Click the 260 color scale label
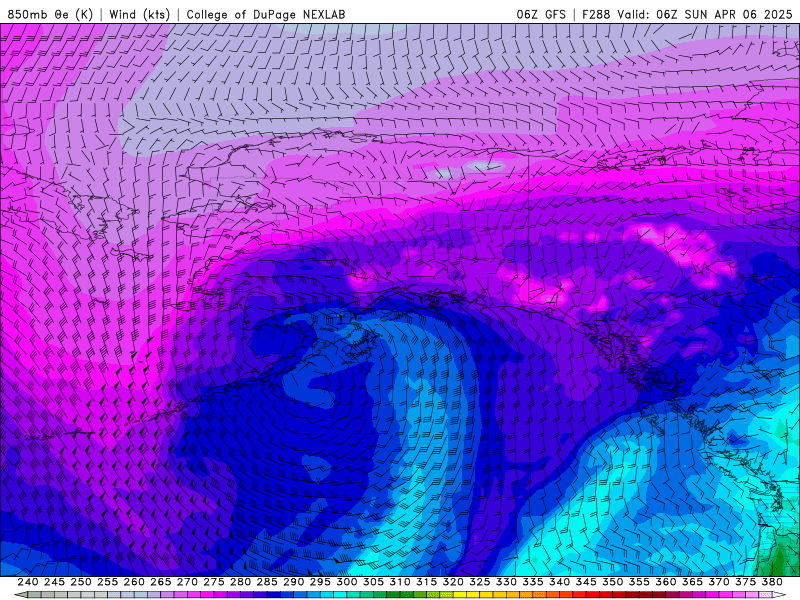Image resolution: width=800 pixels, height=600 pixels. click(x=134, y=582)
